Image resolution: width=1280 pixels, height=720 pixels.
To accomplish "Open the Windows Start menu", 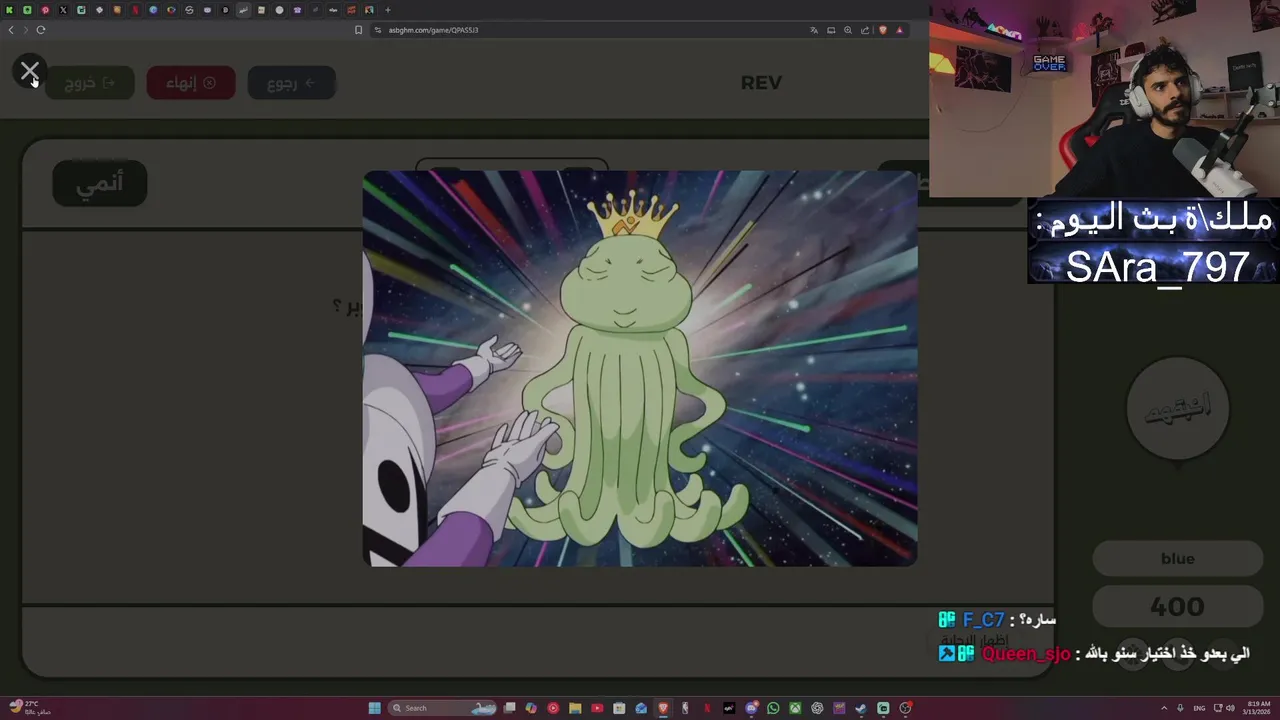I will pyautogui.click(x=374, y=708).
